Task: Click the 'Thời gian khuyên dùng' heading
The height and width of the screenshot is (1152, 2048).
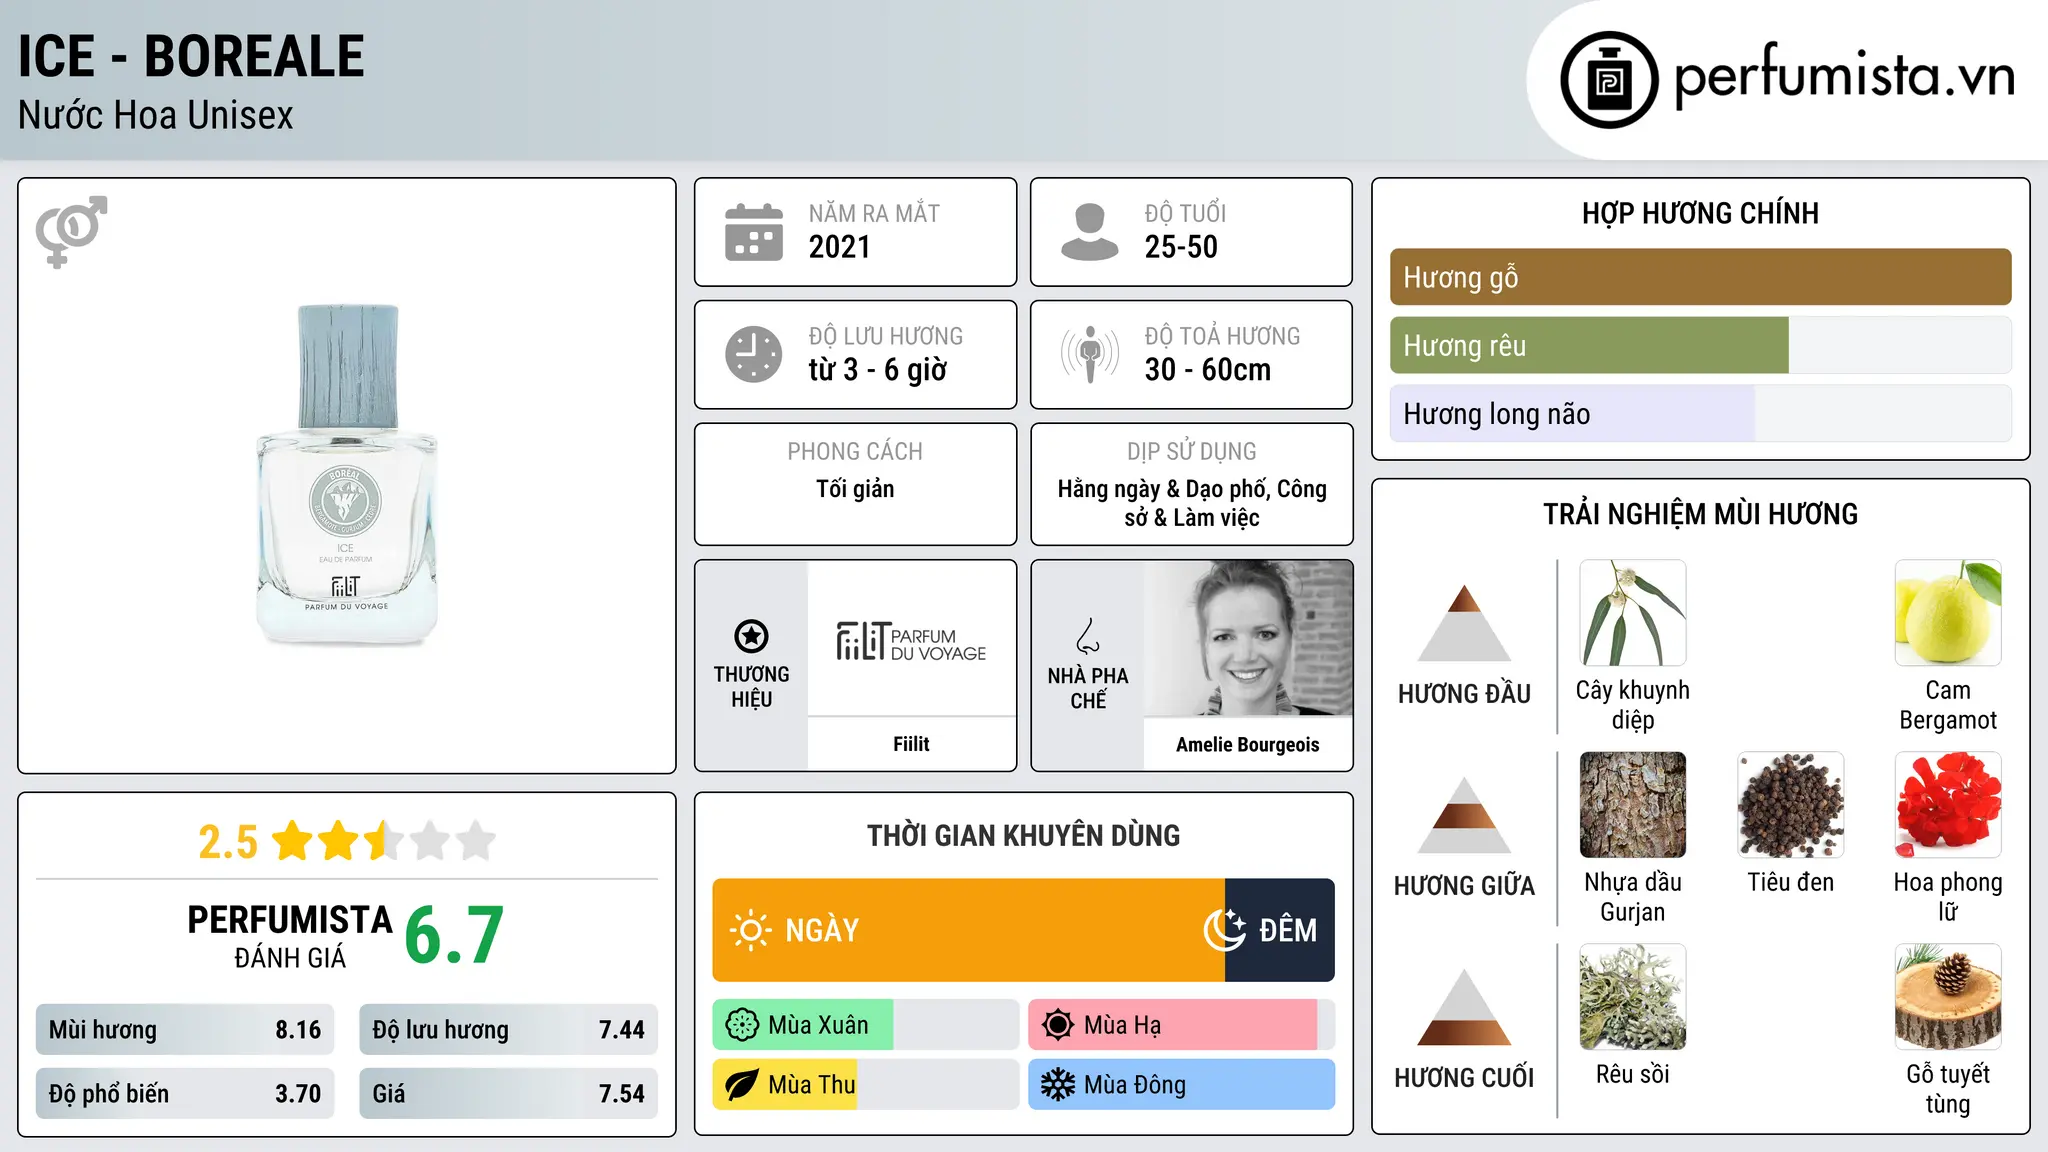Action: click(1023, 835)
